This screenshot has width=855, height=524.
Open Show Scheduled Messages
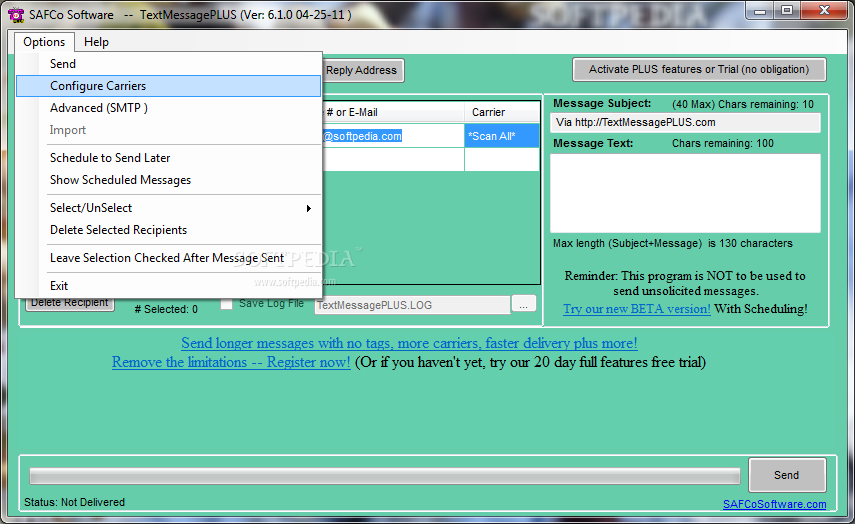coord(168,180)
